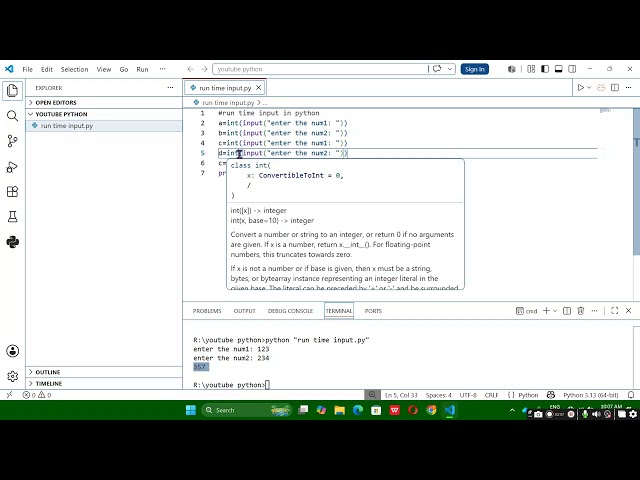Close the run time input.py editor tab
The height and width of the screenshot is (480, 640).
tap(258, 88)
